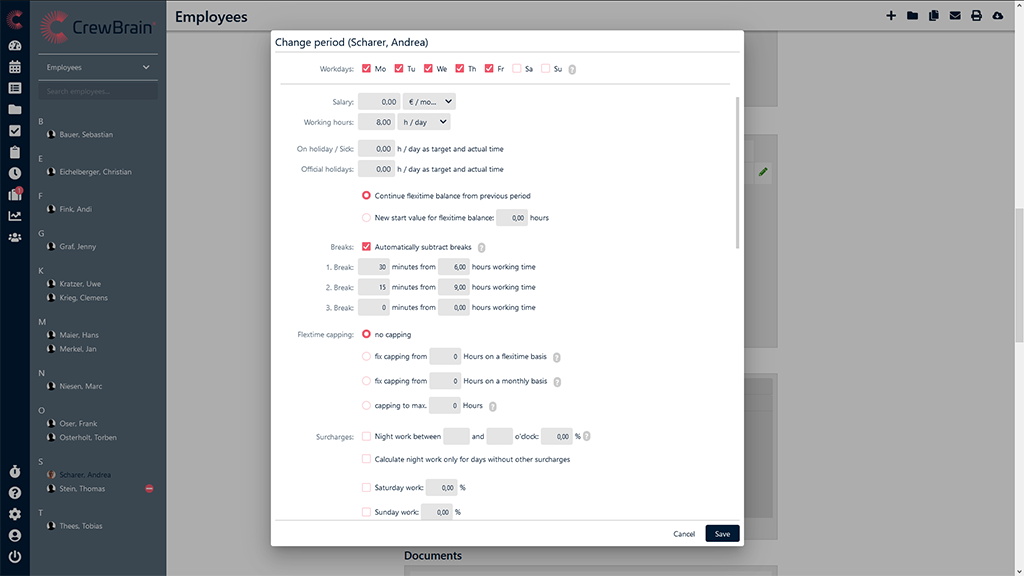Uncheck Automatically subtract breaks

point(367,247)
